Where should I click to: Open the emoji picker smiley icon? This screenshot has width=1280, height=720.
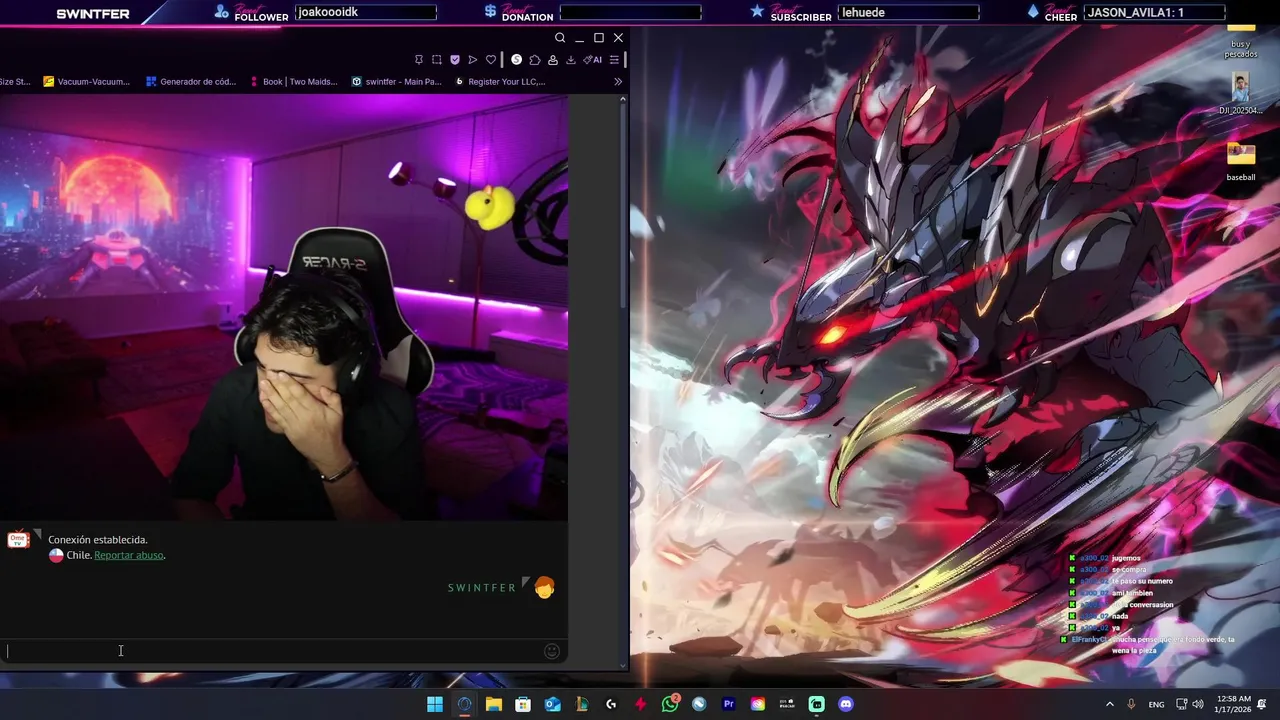551,652
